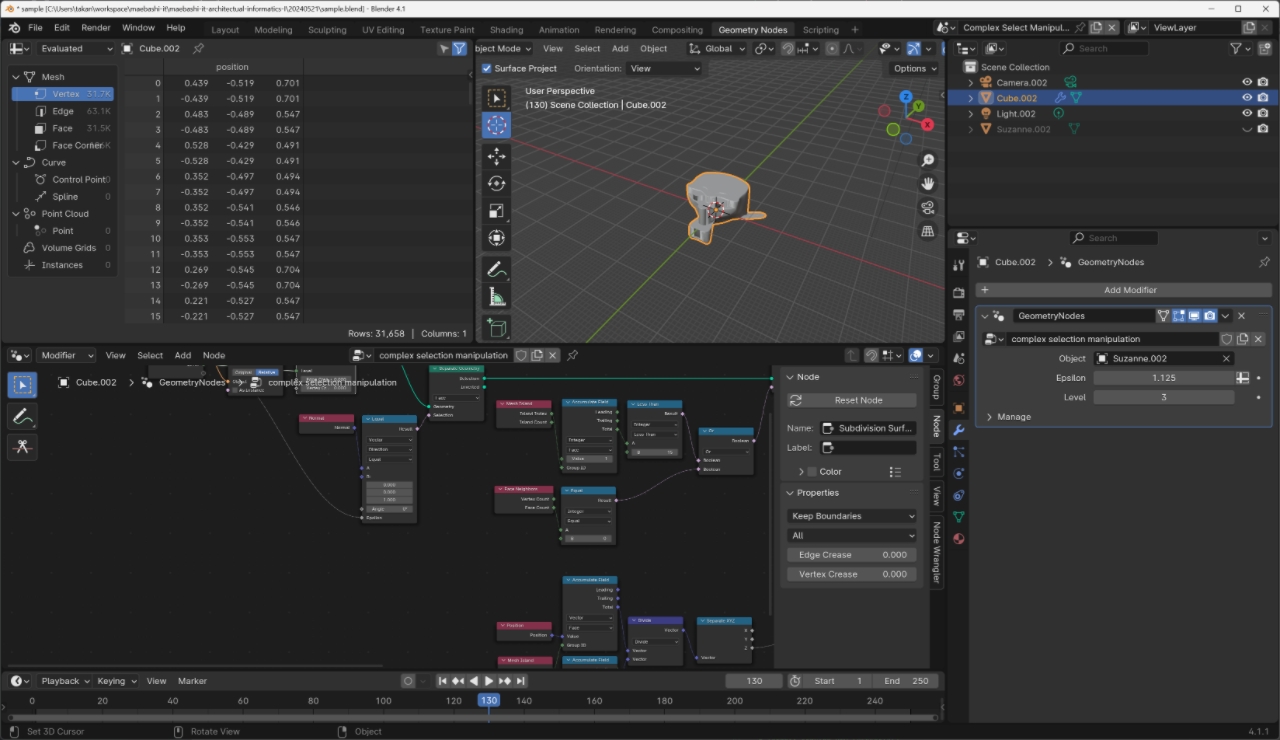Adjust the Edge Crease slider
This screenshot has width=1280, height=740.
click(x=852, y=555)
